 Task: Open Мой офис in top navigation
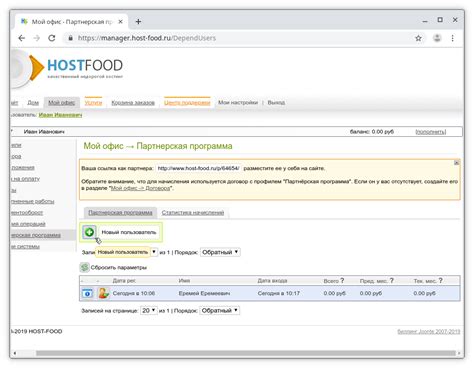tap(61, 103)
